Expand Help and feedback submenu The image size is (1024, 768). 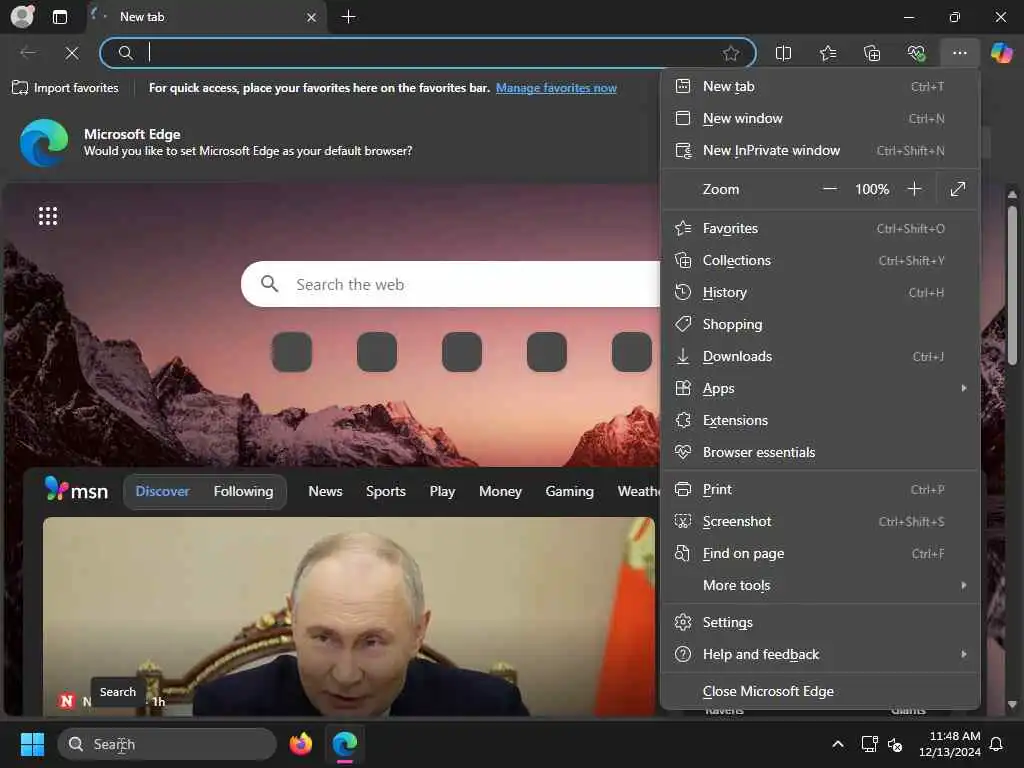point(820,654)
